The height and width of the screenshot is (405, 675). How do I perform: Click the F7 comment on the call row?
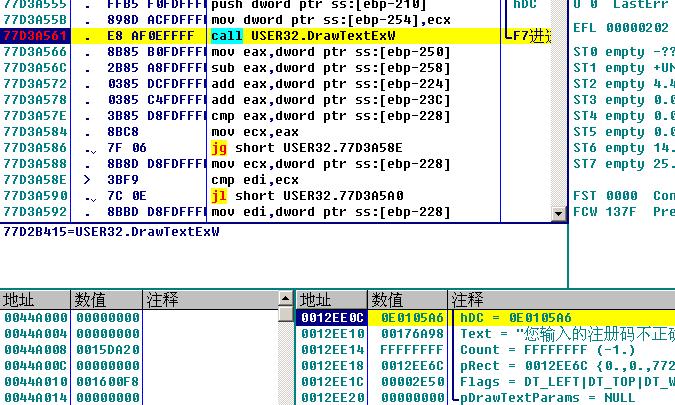530,36
